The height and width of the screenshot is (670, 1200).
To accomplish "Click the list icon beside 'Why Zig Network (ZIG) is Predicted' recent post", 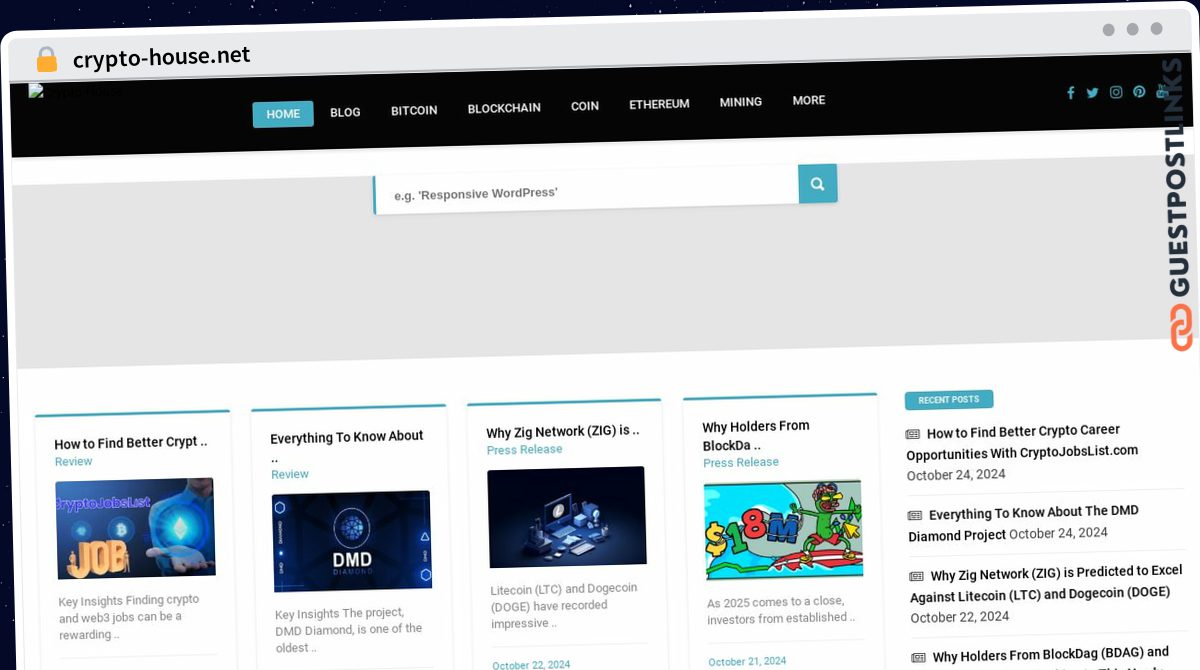I will point(917,576).
